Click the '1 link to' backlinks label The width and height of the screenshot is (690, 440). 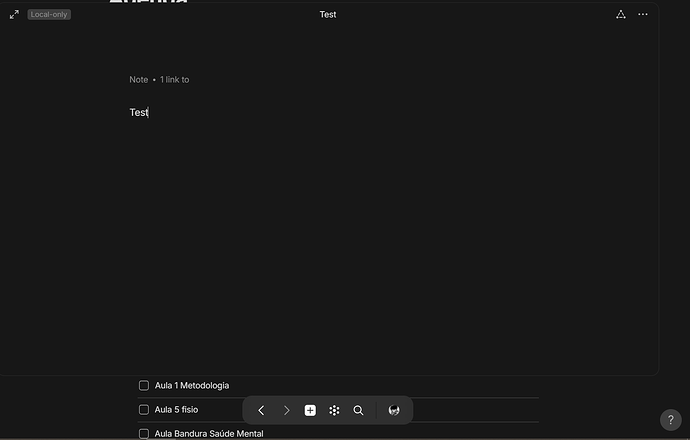174,80
